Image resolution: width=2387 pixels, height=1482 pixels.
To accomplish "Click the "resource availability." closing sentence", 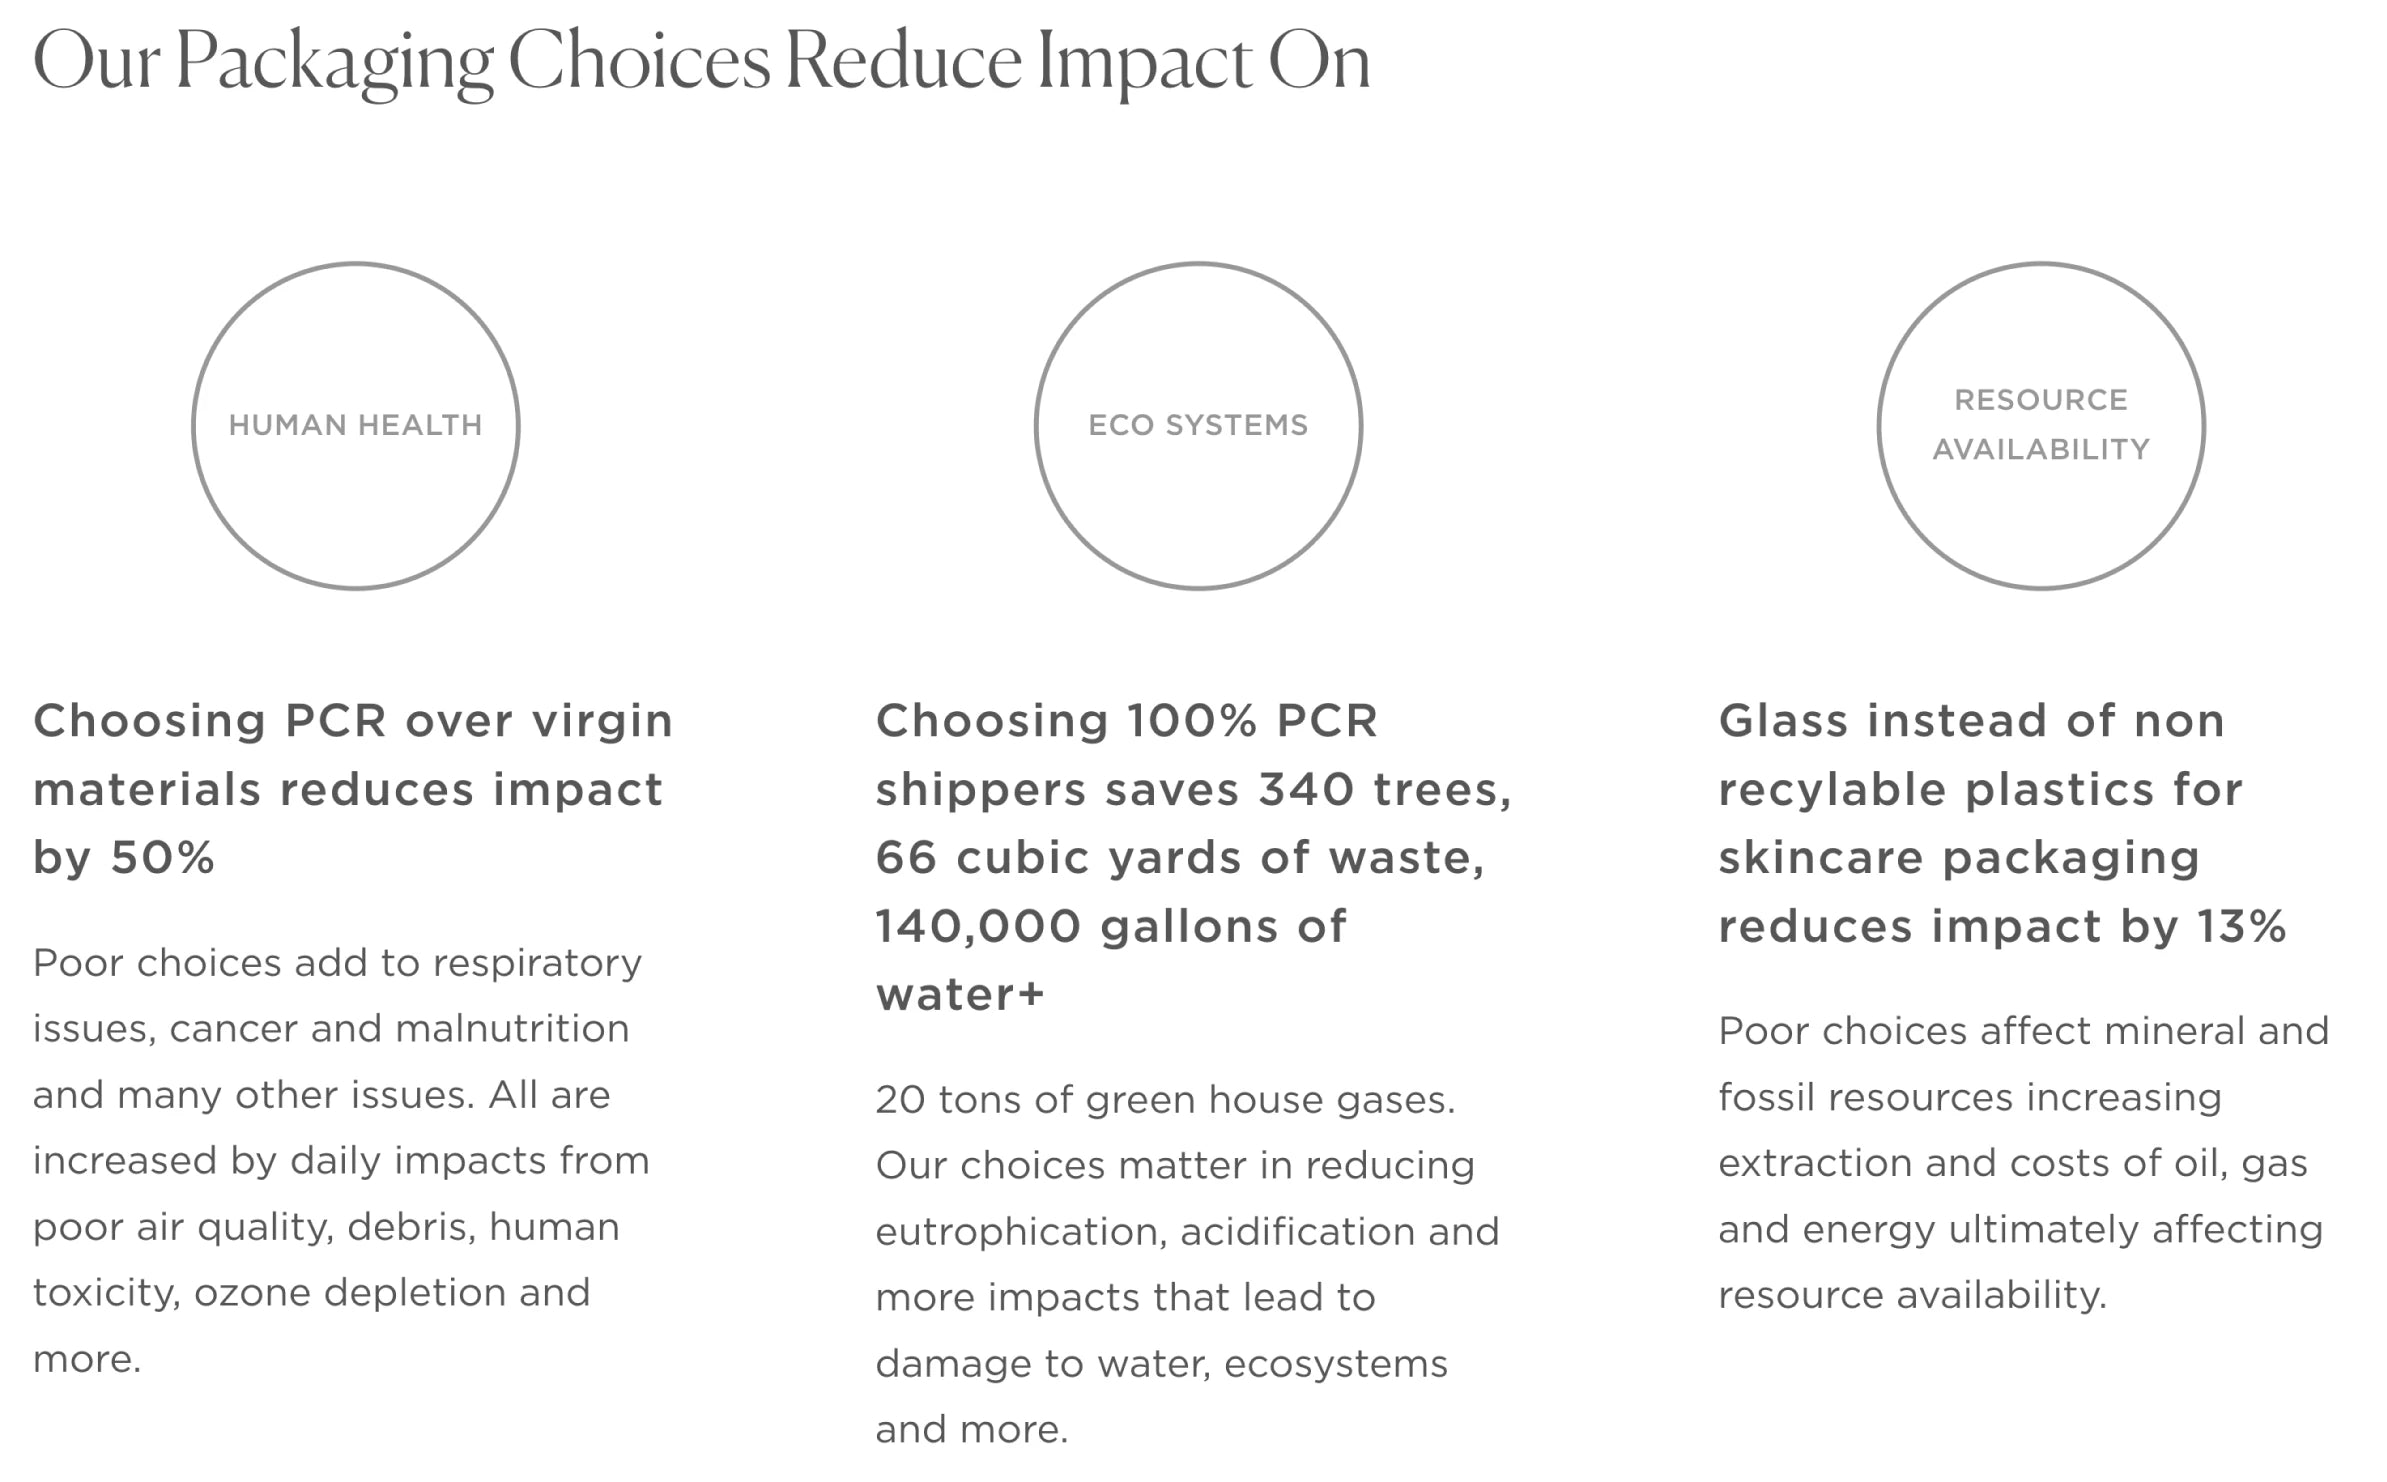I will click(1912, 1294).
